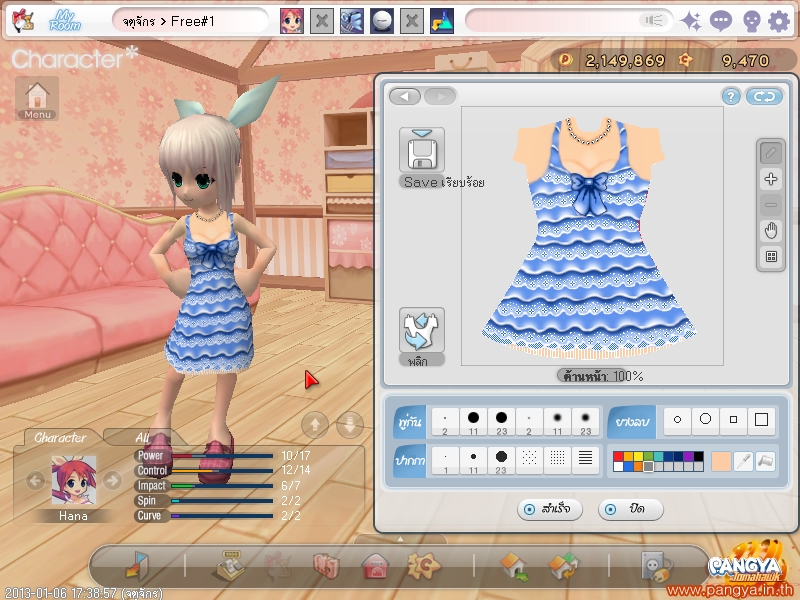800x600 pixels.
Task: Click the round up arrow button under character
Action: [315, 424]
